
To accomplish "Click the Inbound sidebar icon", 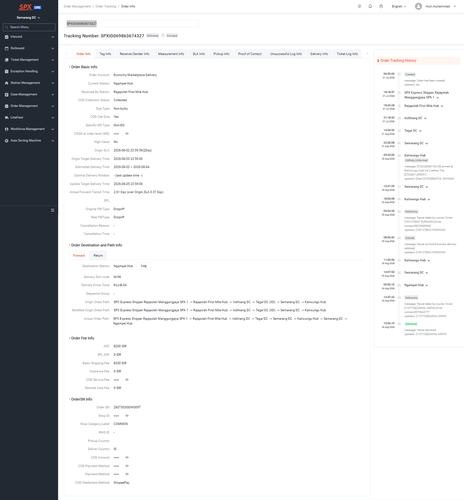I will click(x=6, y=37).
